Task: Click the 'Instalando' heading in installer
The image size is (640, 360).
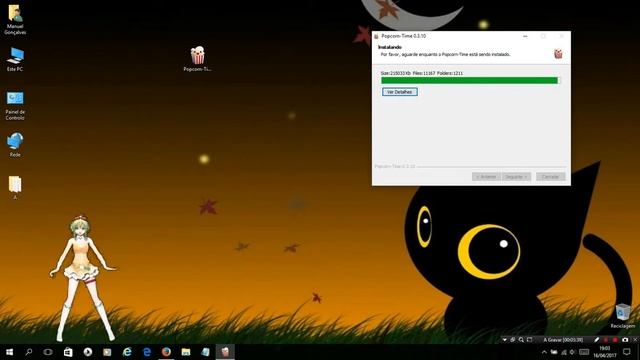Action: [x=390, y=47]
